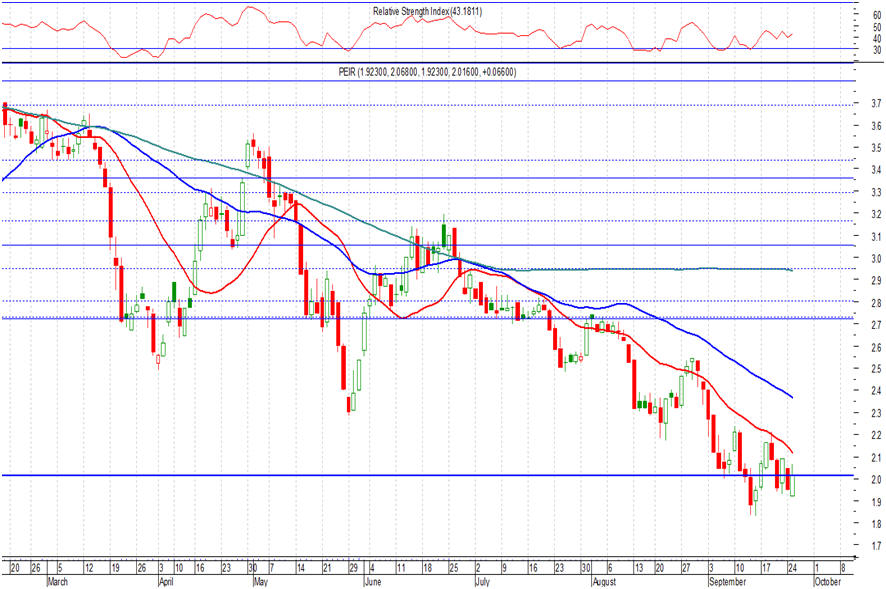Screen dimensions: 886x589
Task: Click the 3.4 price axis label
Action: pos(876,170)
